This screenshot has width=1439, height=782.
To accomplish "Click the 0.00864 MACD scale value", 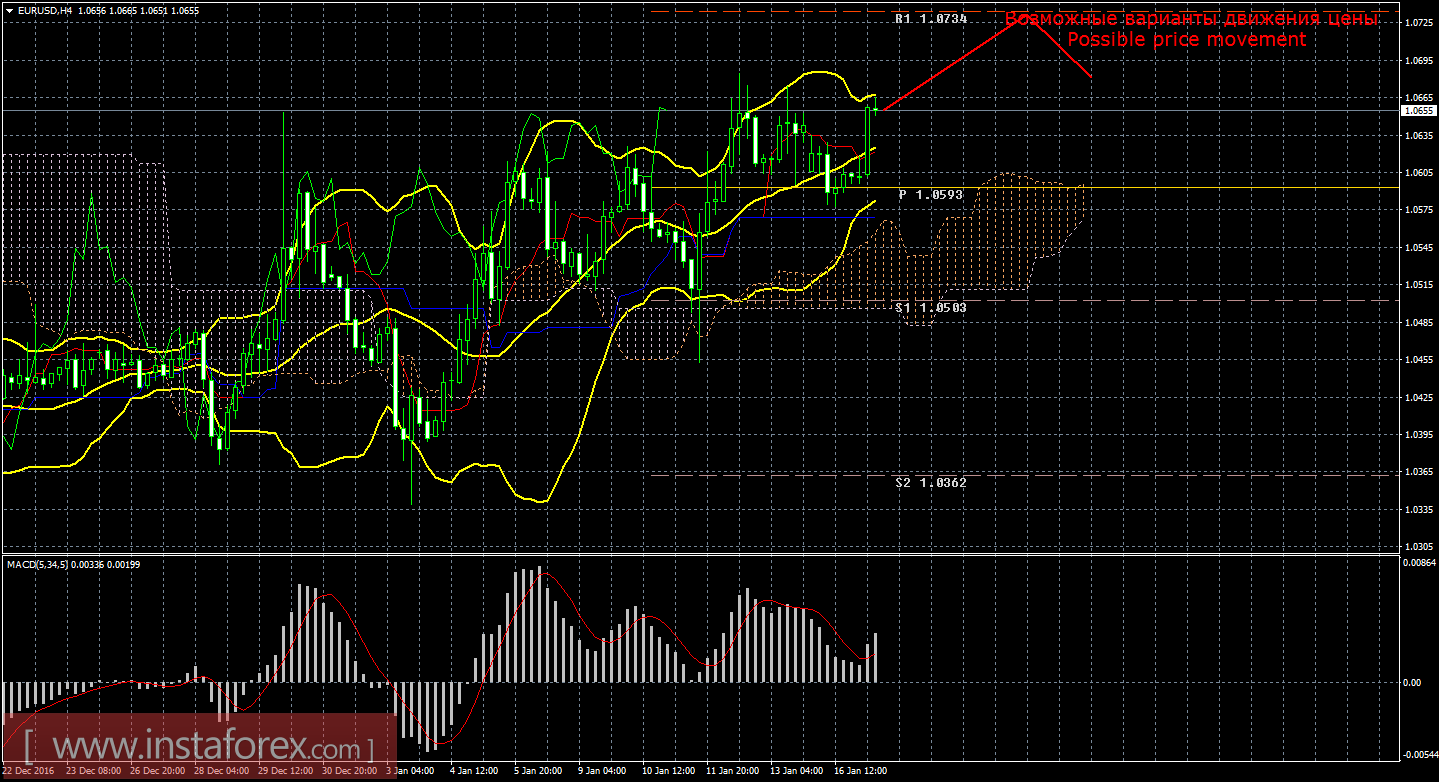I will point(1420,565).
